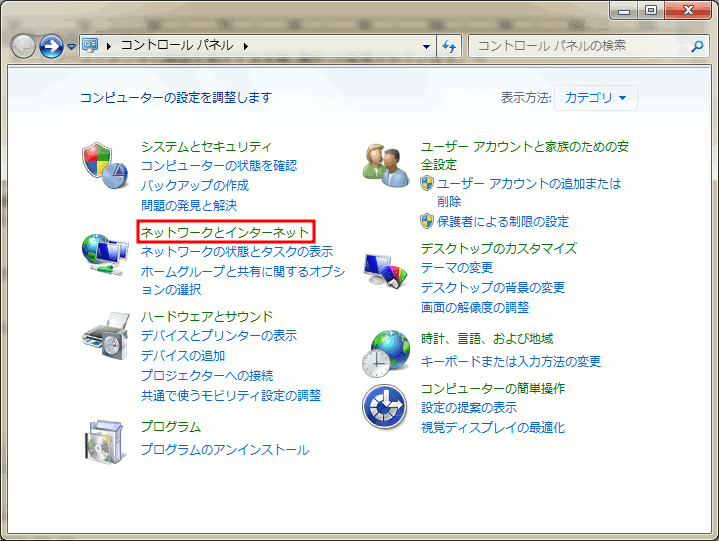Click the コントロール パネルの検索 search field
This screenshot has height=541, width=719.
[580, 46]
